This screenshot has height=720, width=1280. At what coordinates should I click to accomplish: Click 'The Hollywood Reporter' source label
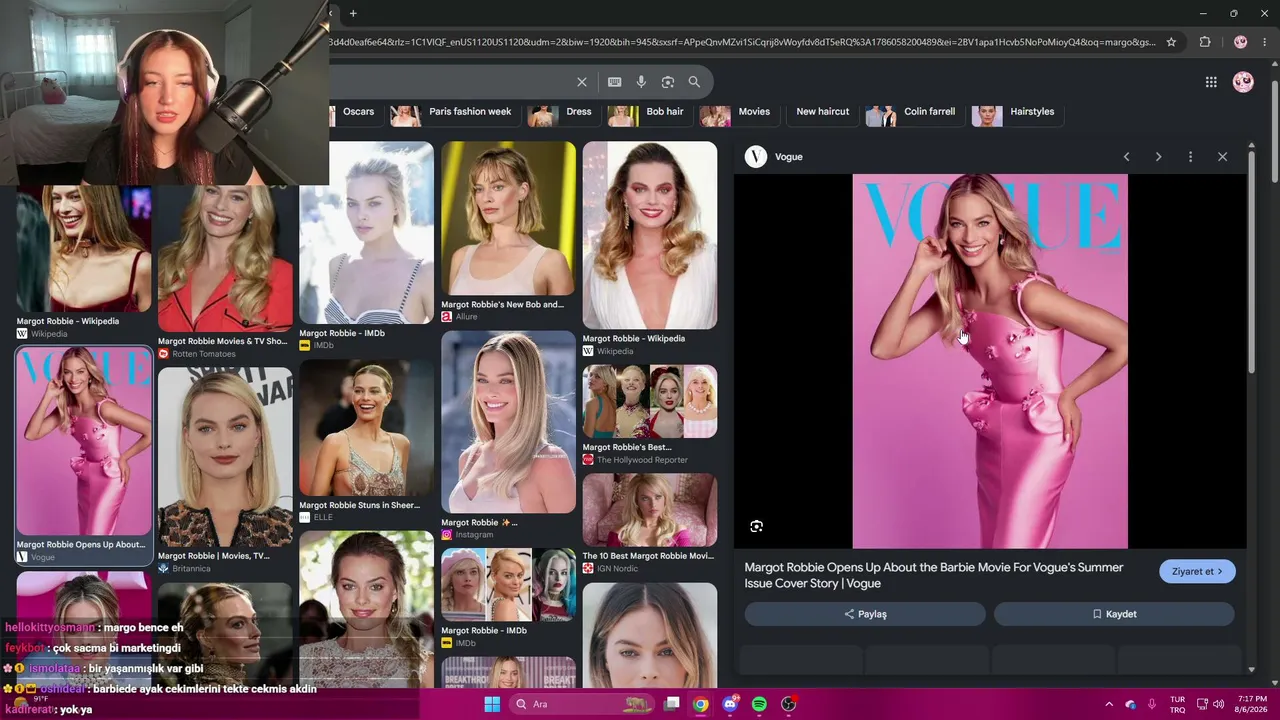[642, 460]
